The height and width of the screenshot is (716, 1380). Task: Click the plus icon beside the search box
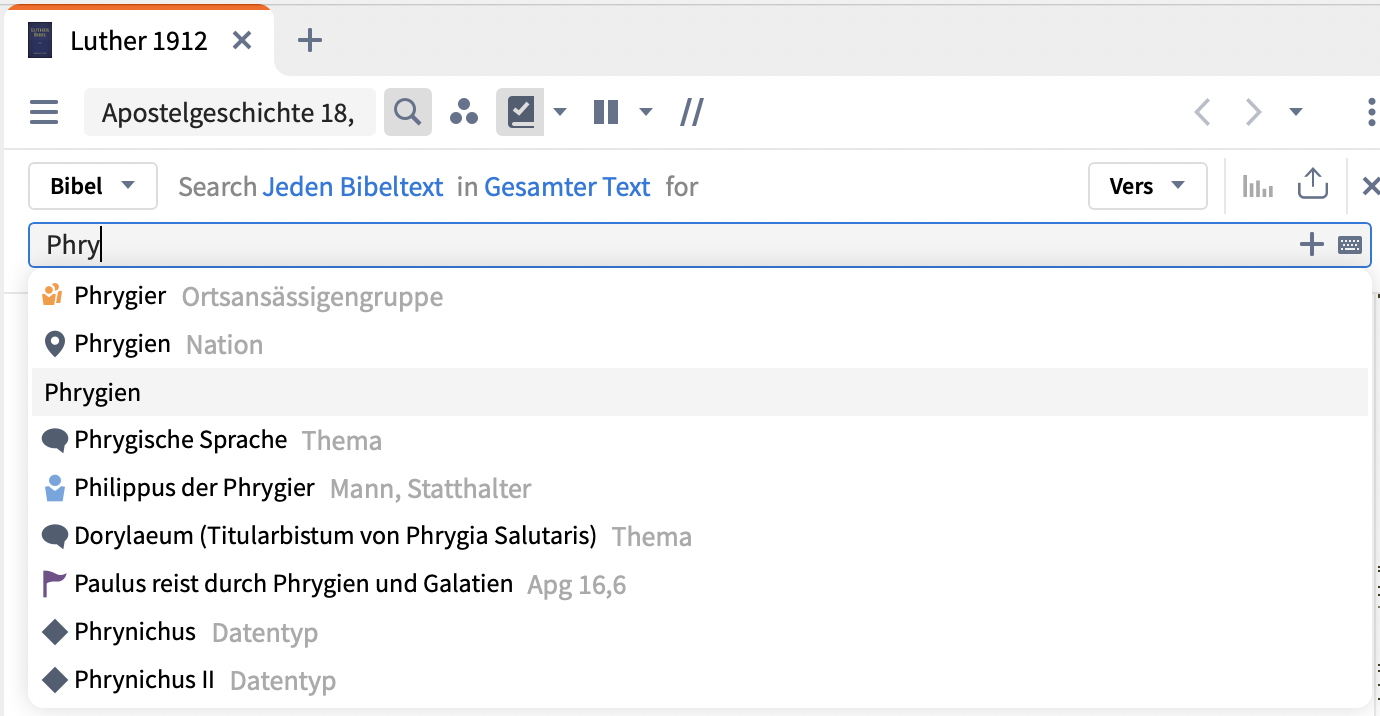point(1311,244)
